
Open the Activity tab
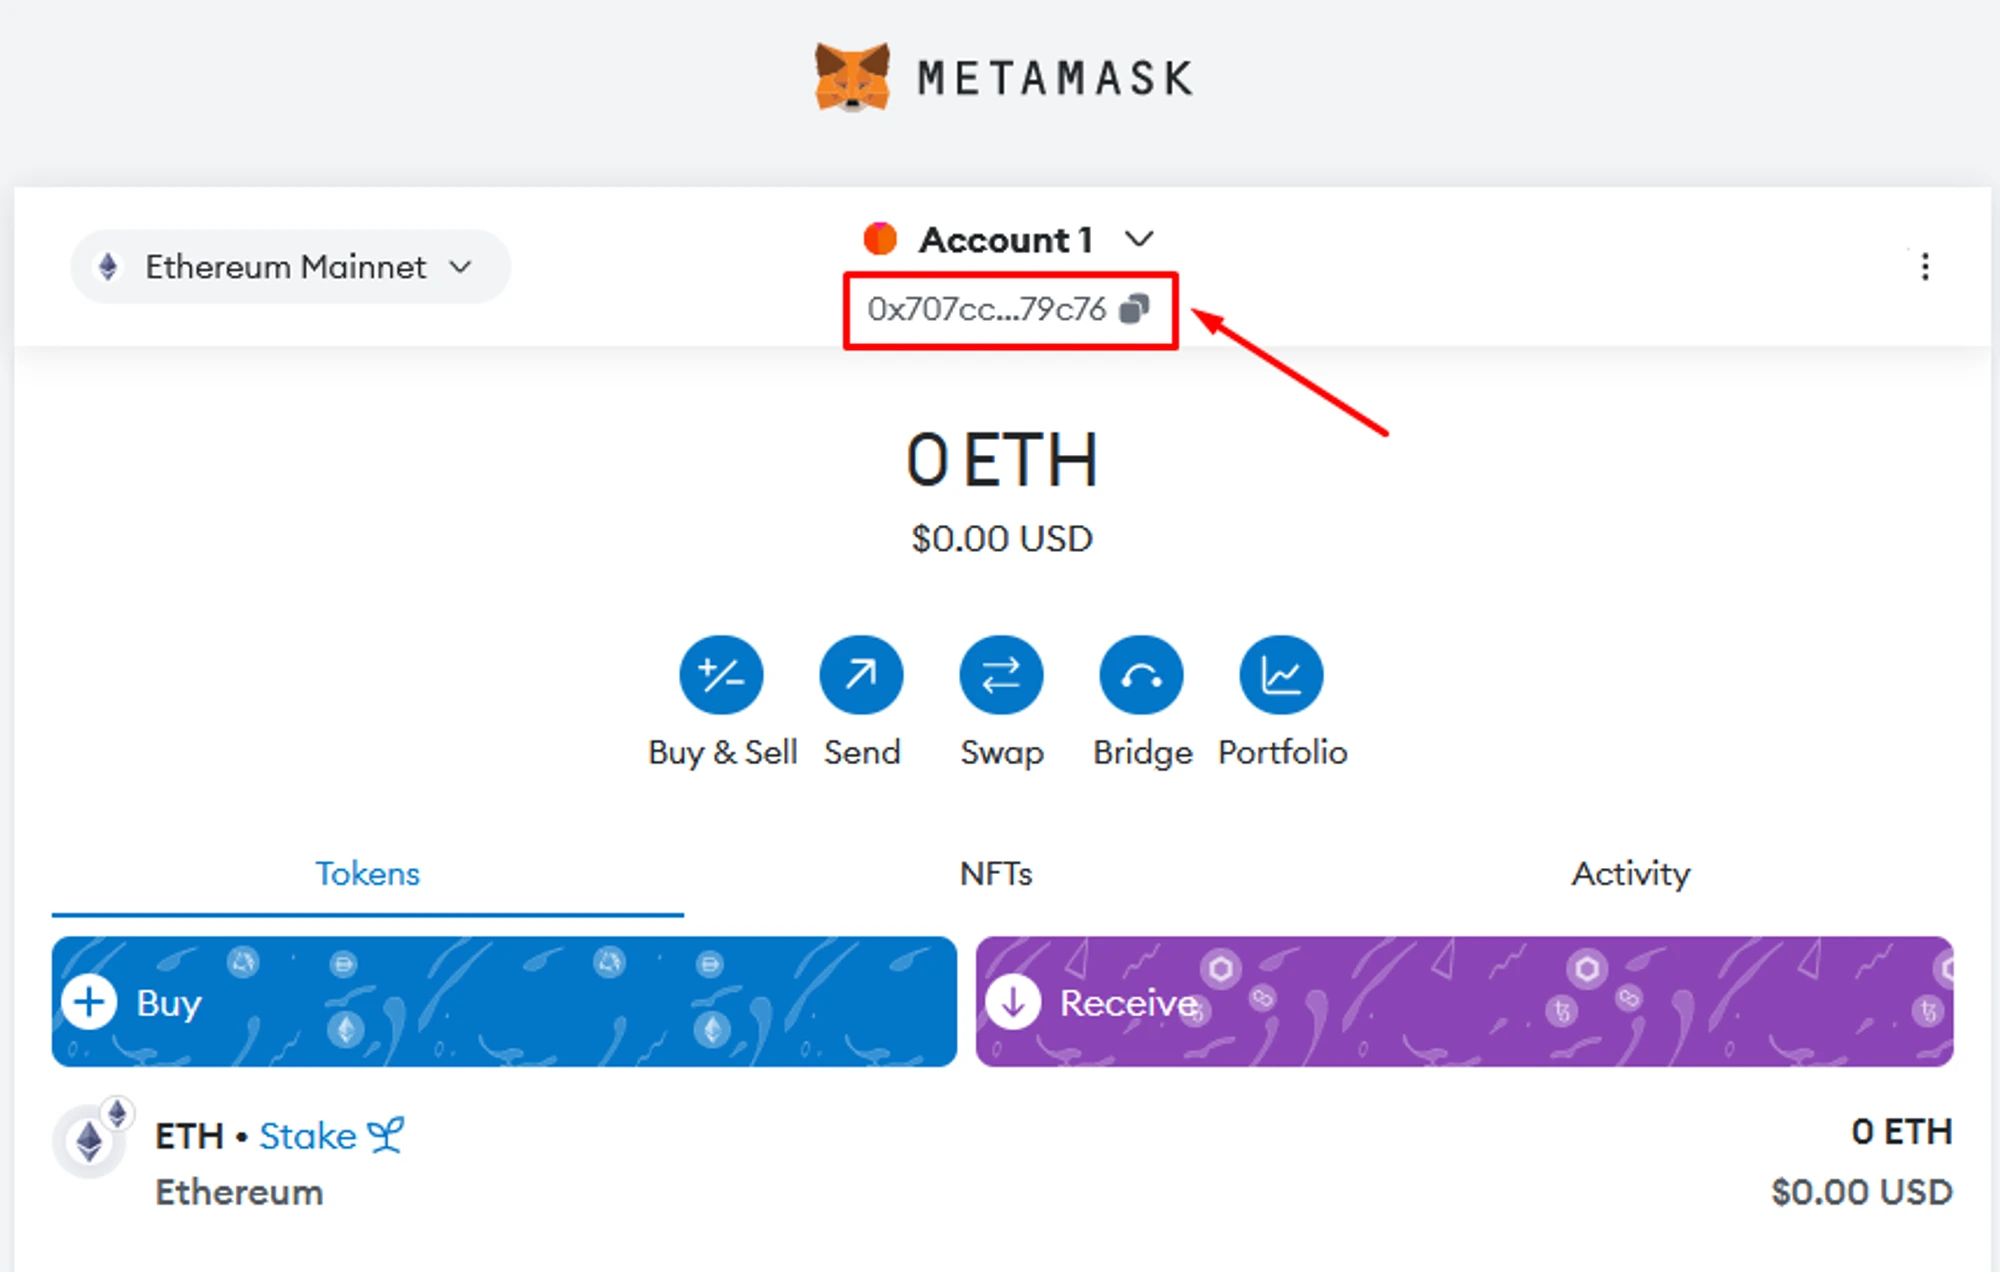tap(1630, 874)
